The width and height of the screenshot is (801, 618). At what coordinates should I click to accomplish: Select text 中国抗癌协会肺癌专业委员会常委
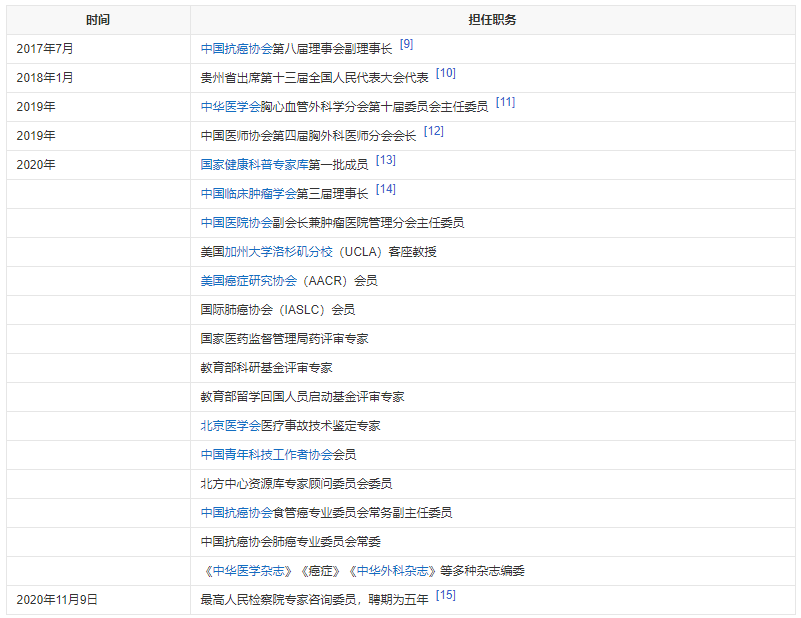point(291,542)
